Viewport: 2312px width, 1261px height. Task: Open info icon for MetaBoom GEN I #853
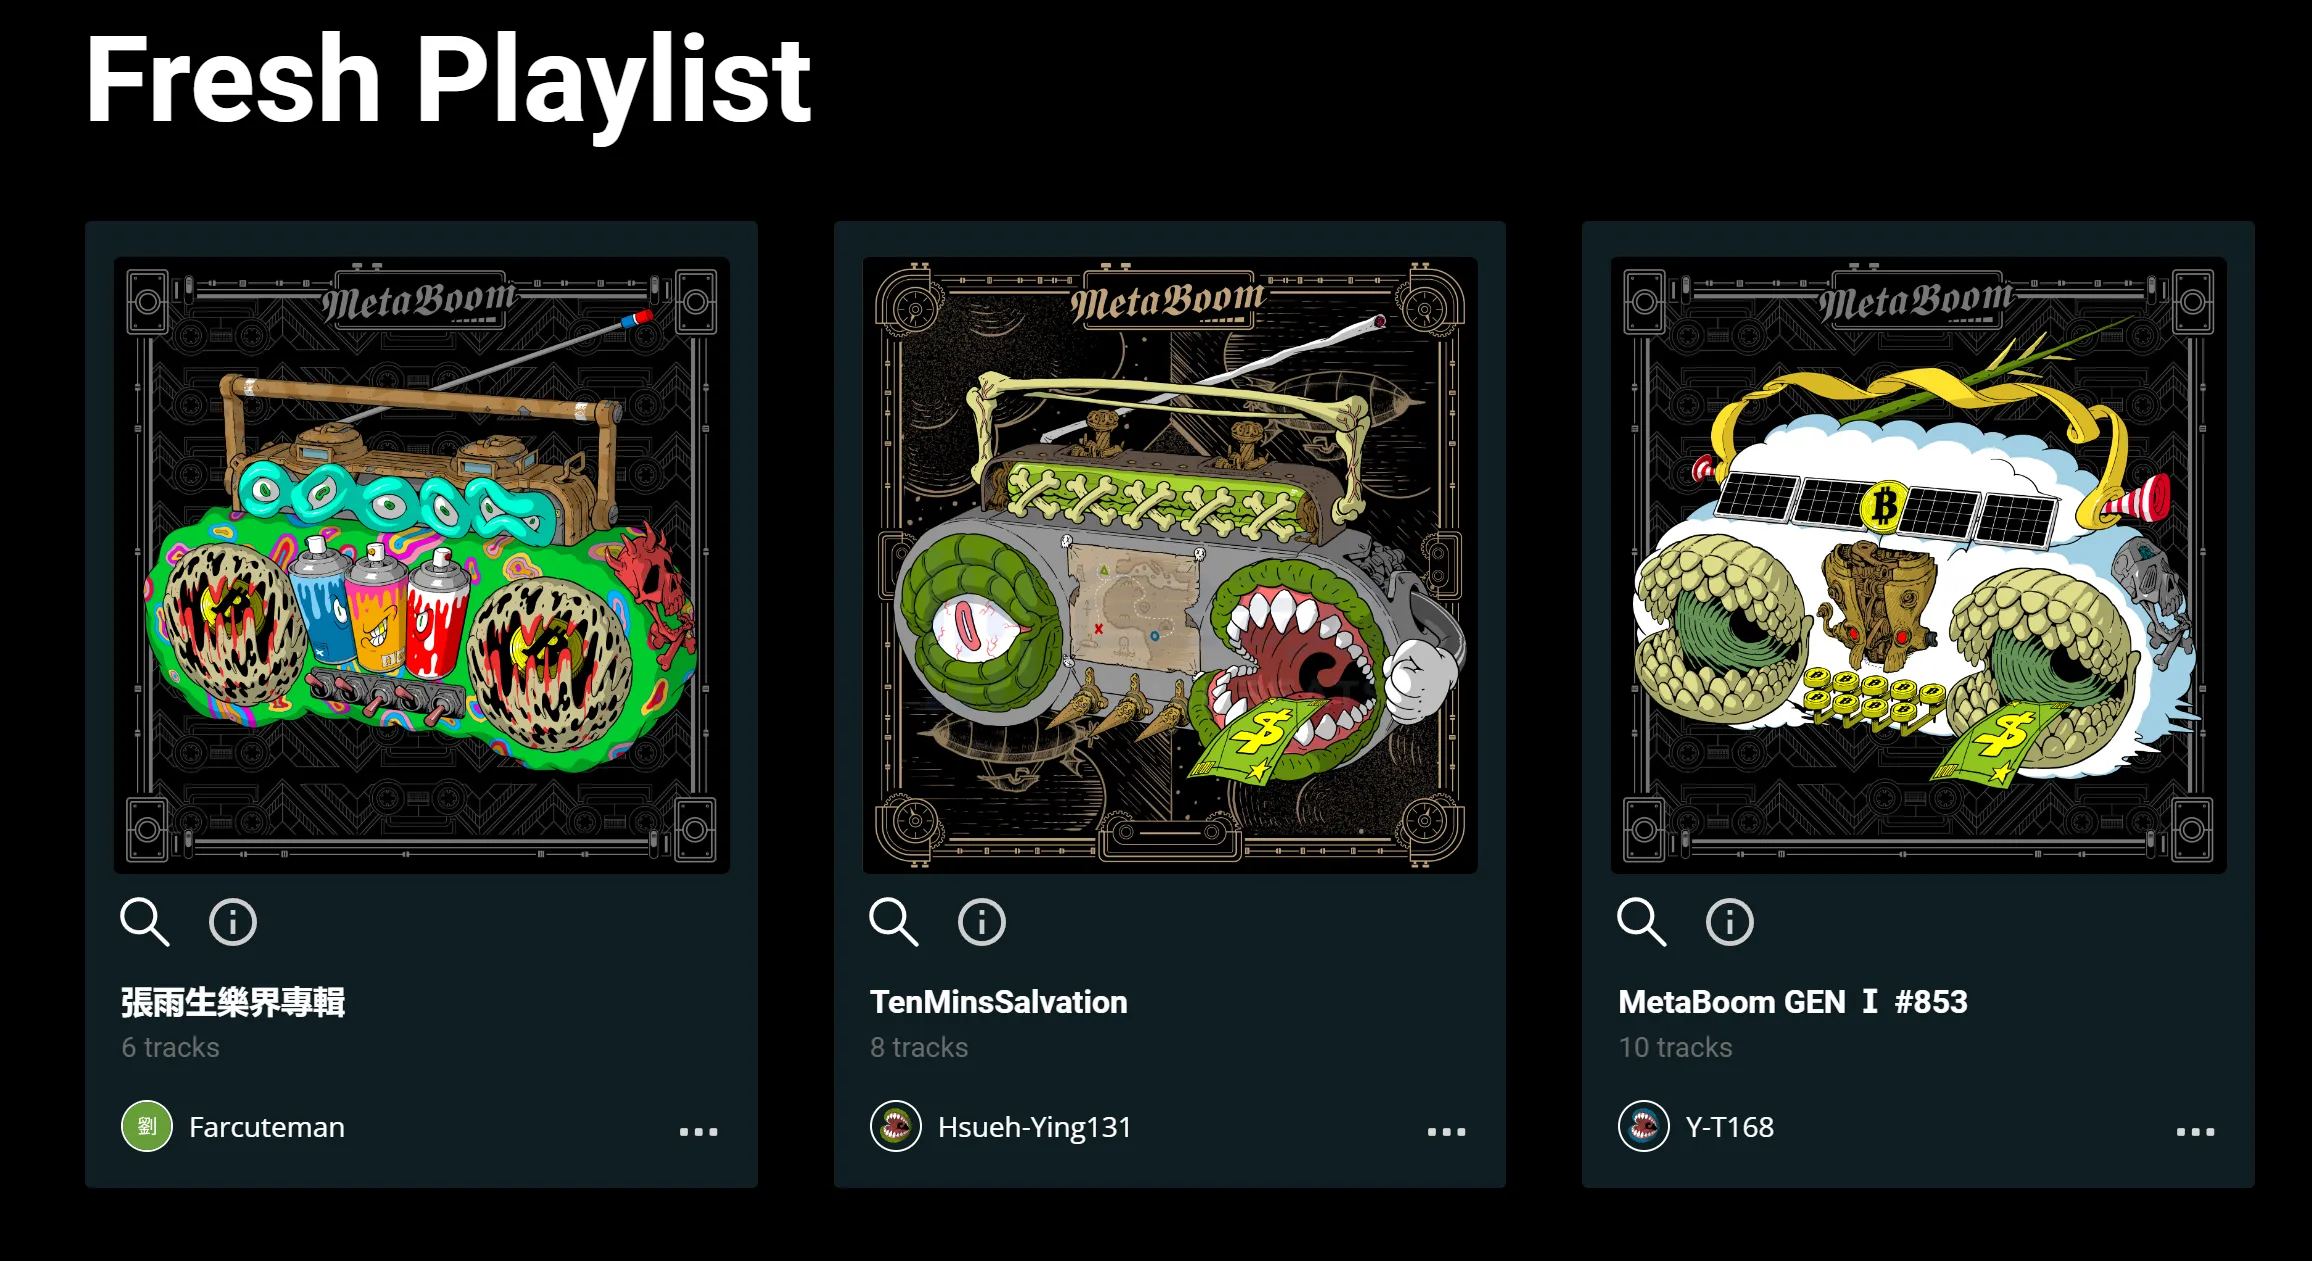point(1730,922)
